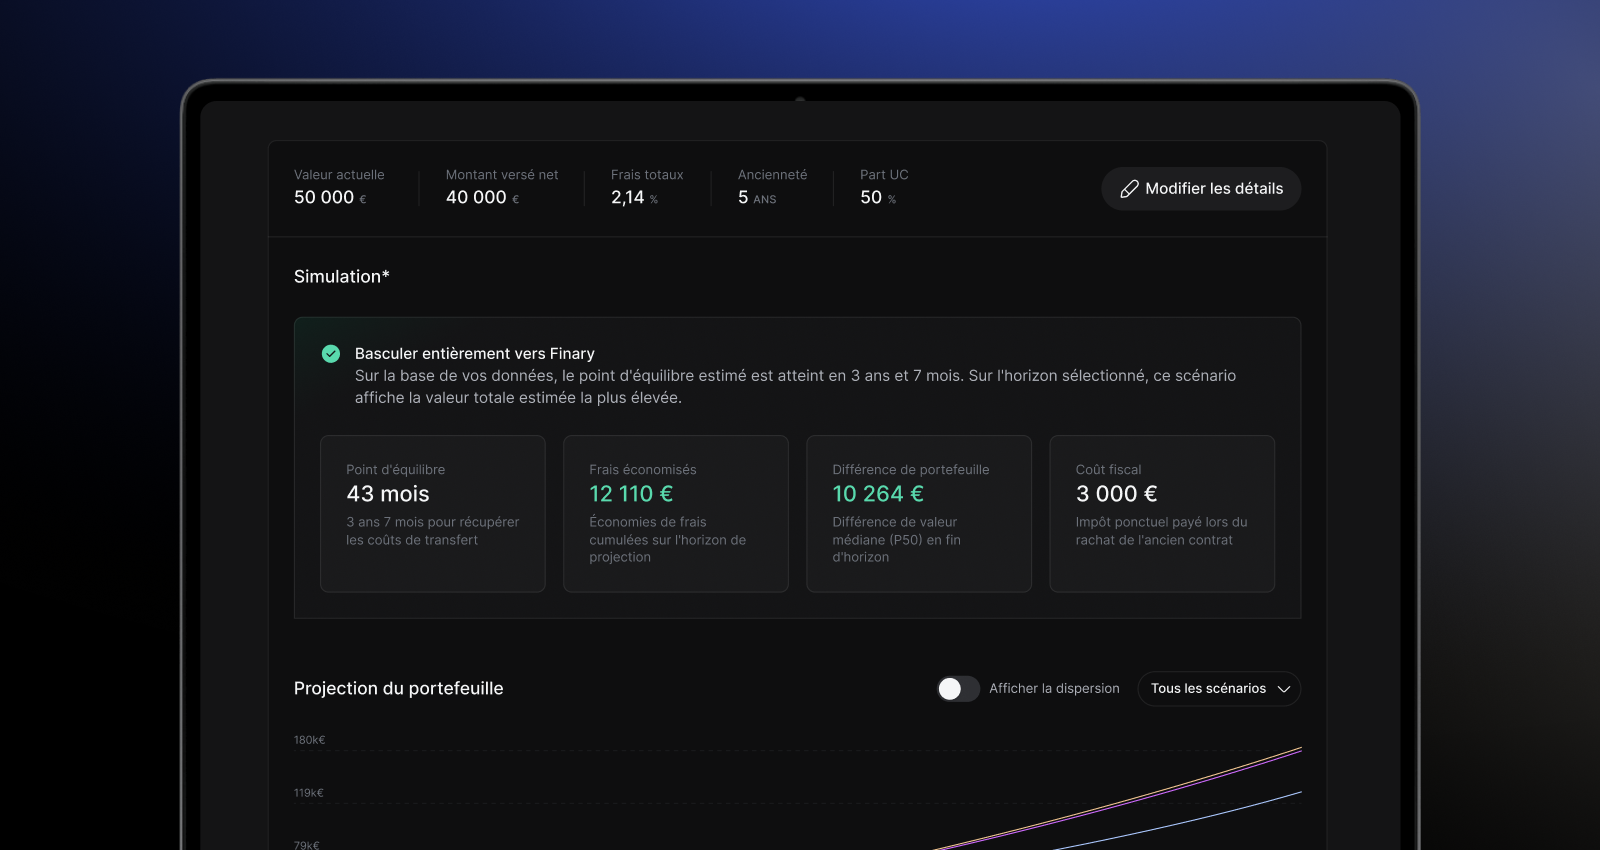This screenshot has height=850, width=1600.
Task: Click the Part UC 50 % value
Action: [878, 198]
